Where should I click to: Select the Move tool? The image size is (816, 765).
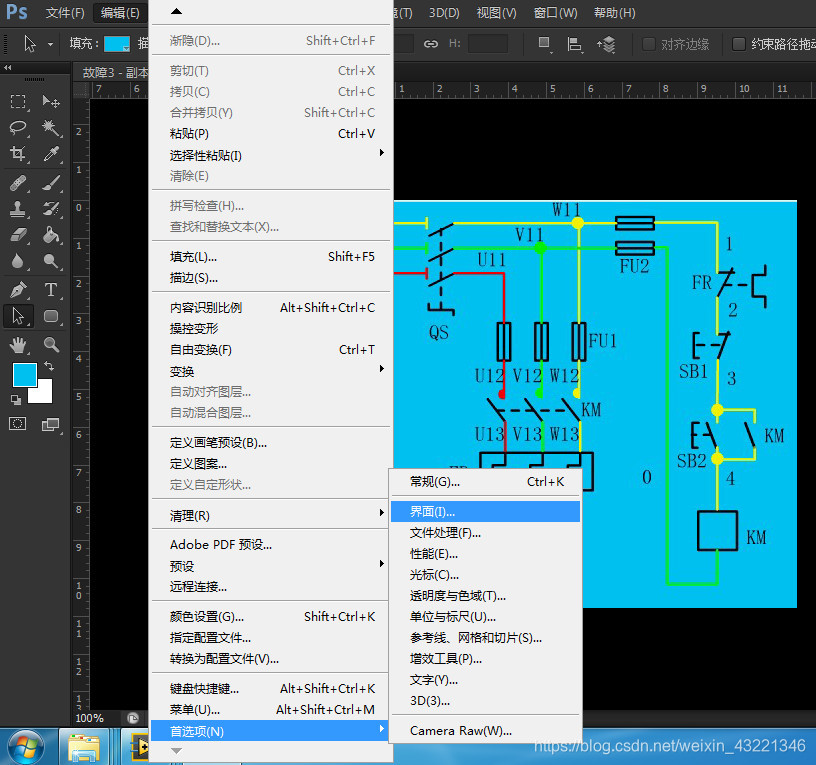pos(51,101)
